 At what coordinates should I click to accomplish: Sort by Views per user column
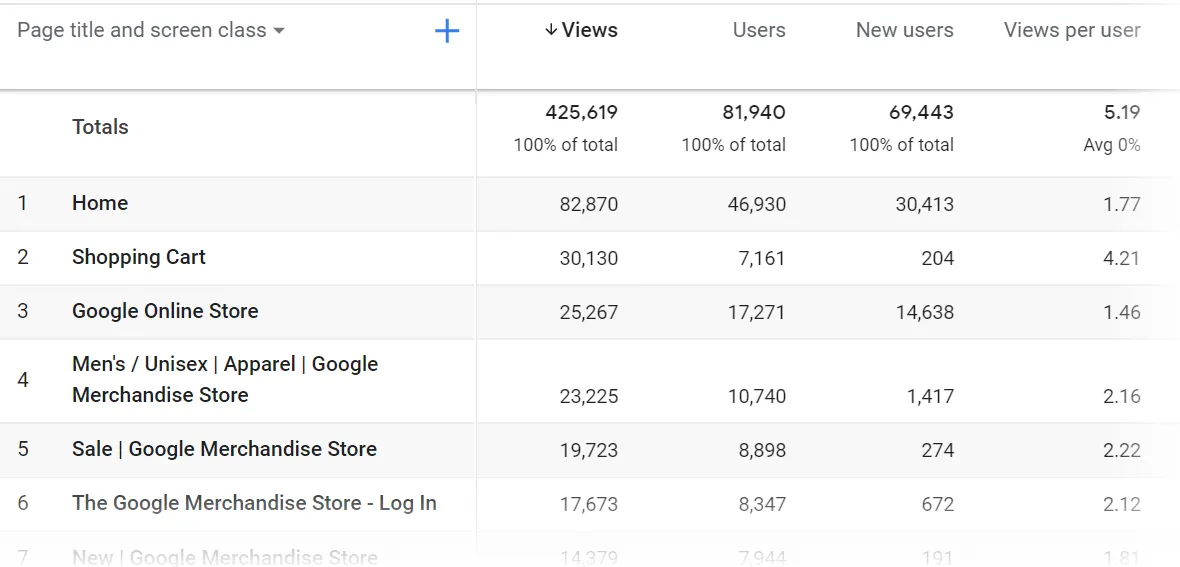click(1071, 31)
